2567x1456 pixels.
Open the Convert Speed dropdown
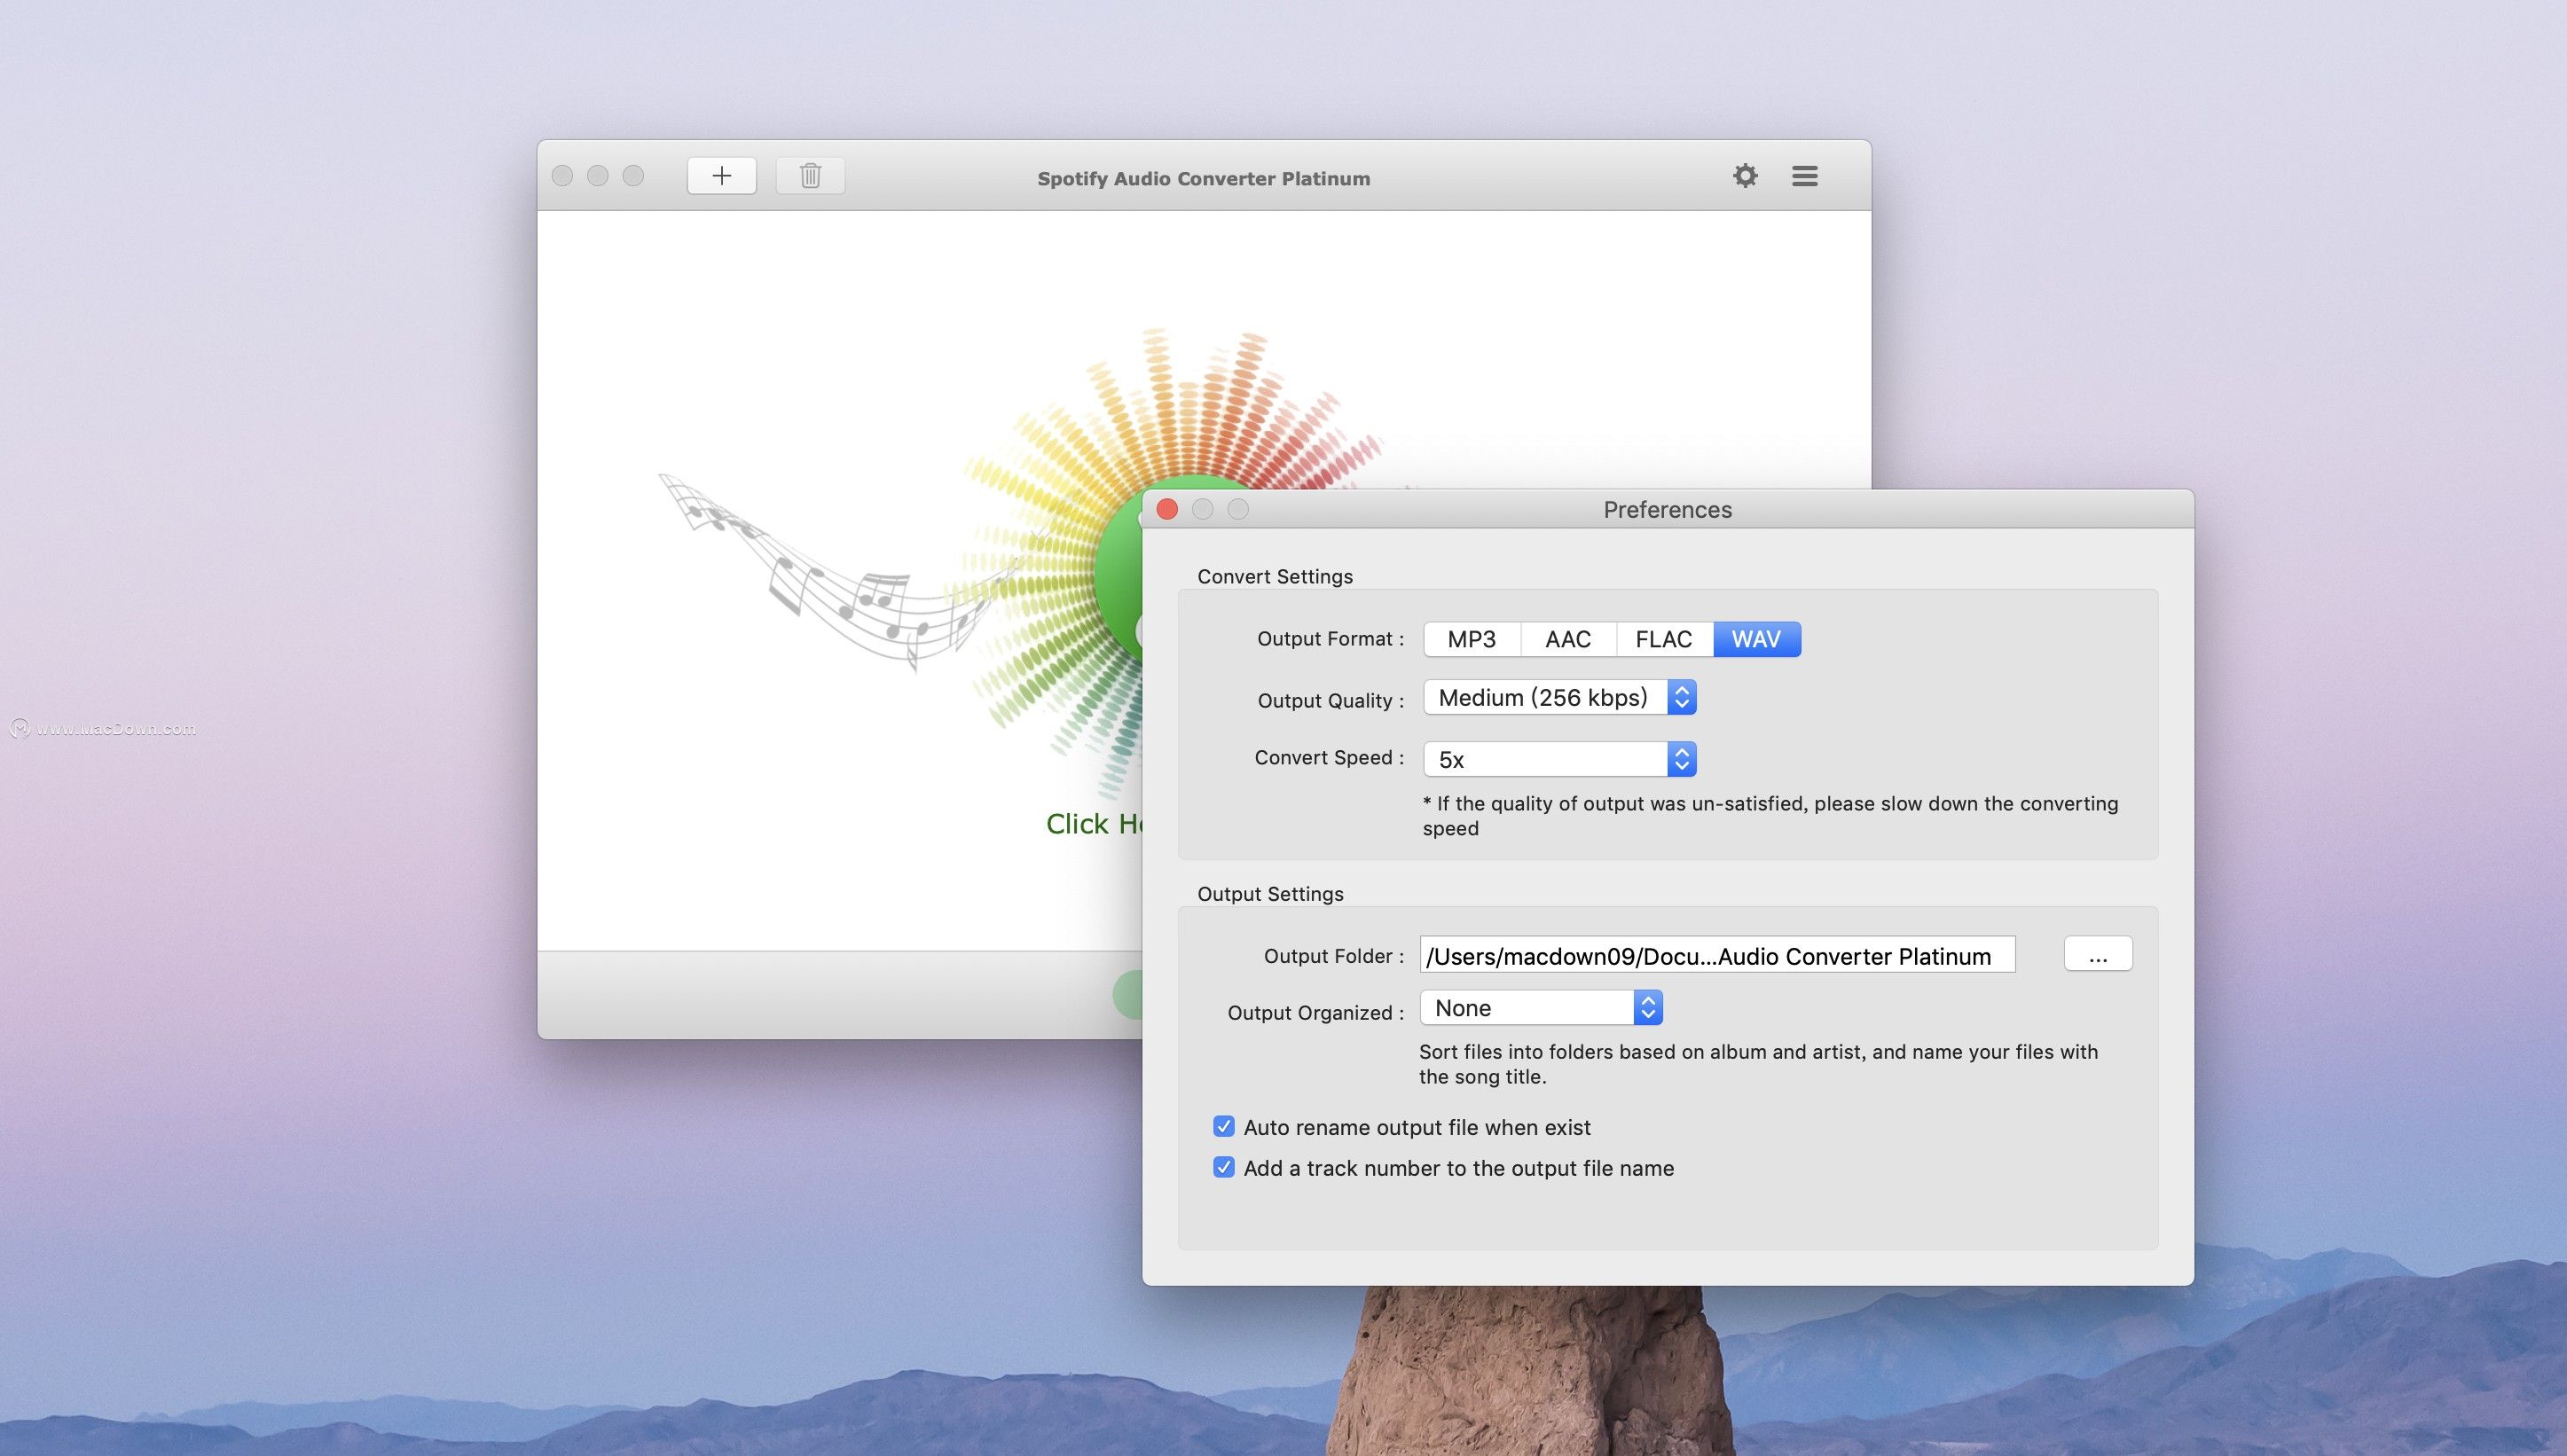click(x=1560, y=759)
